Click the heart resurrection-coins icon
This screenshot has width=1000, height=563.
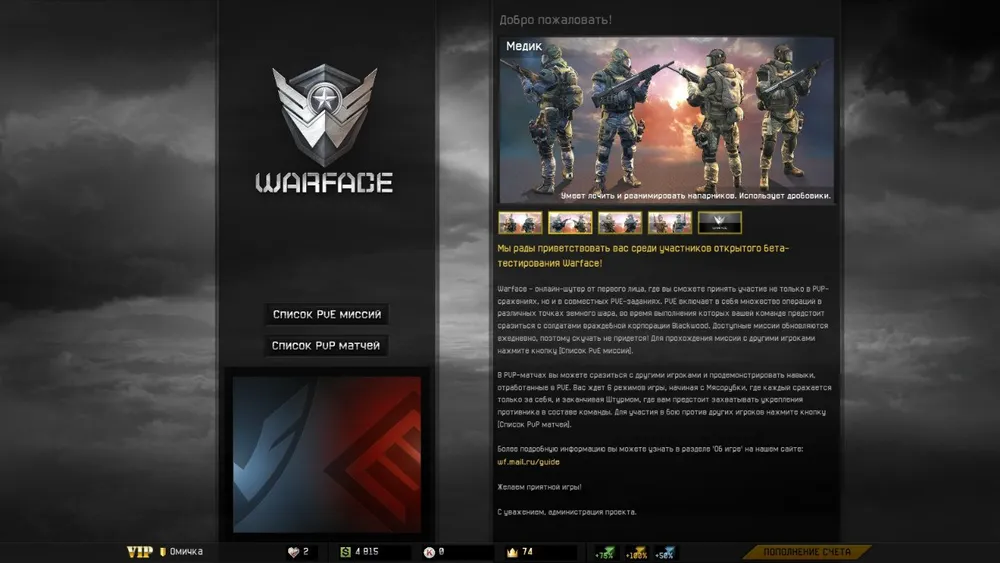pos(293,552)
